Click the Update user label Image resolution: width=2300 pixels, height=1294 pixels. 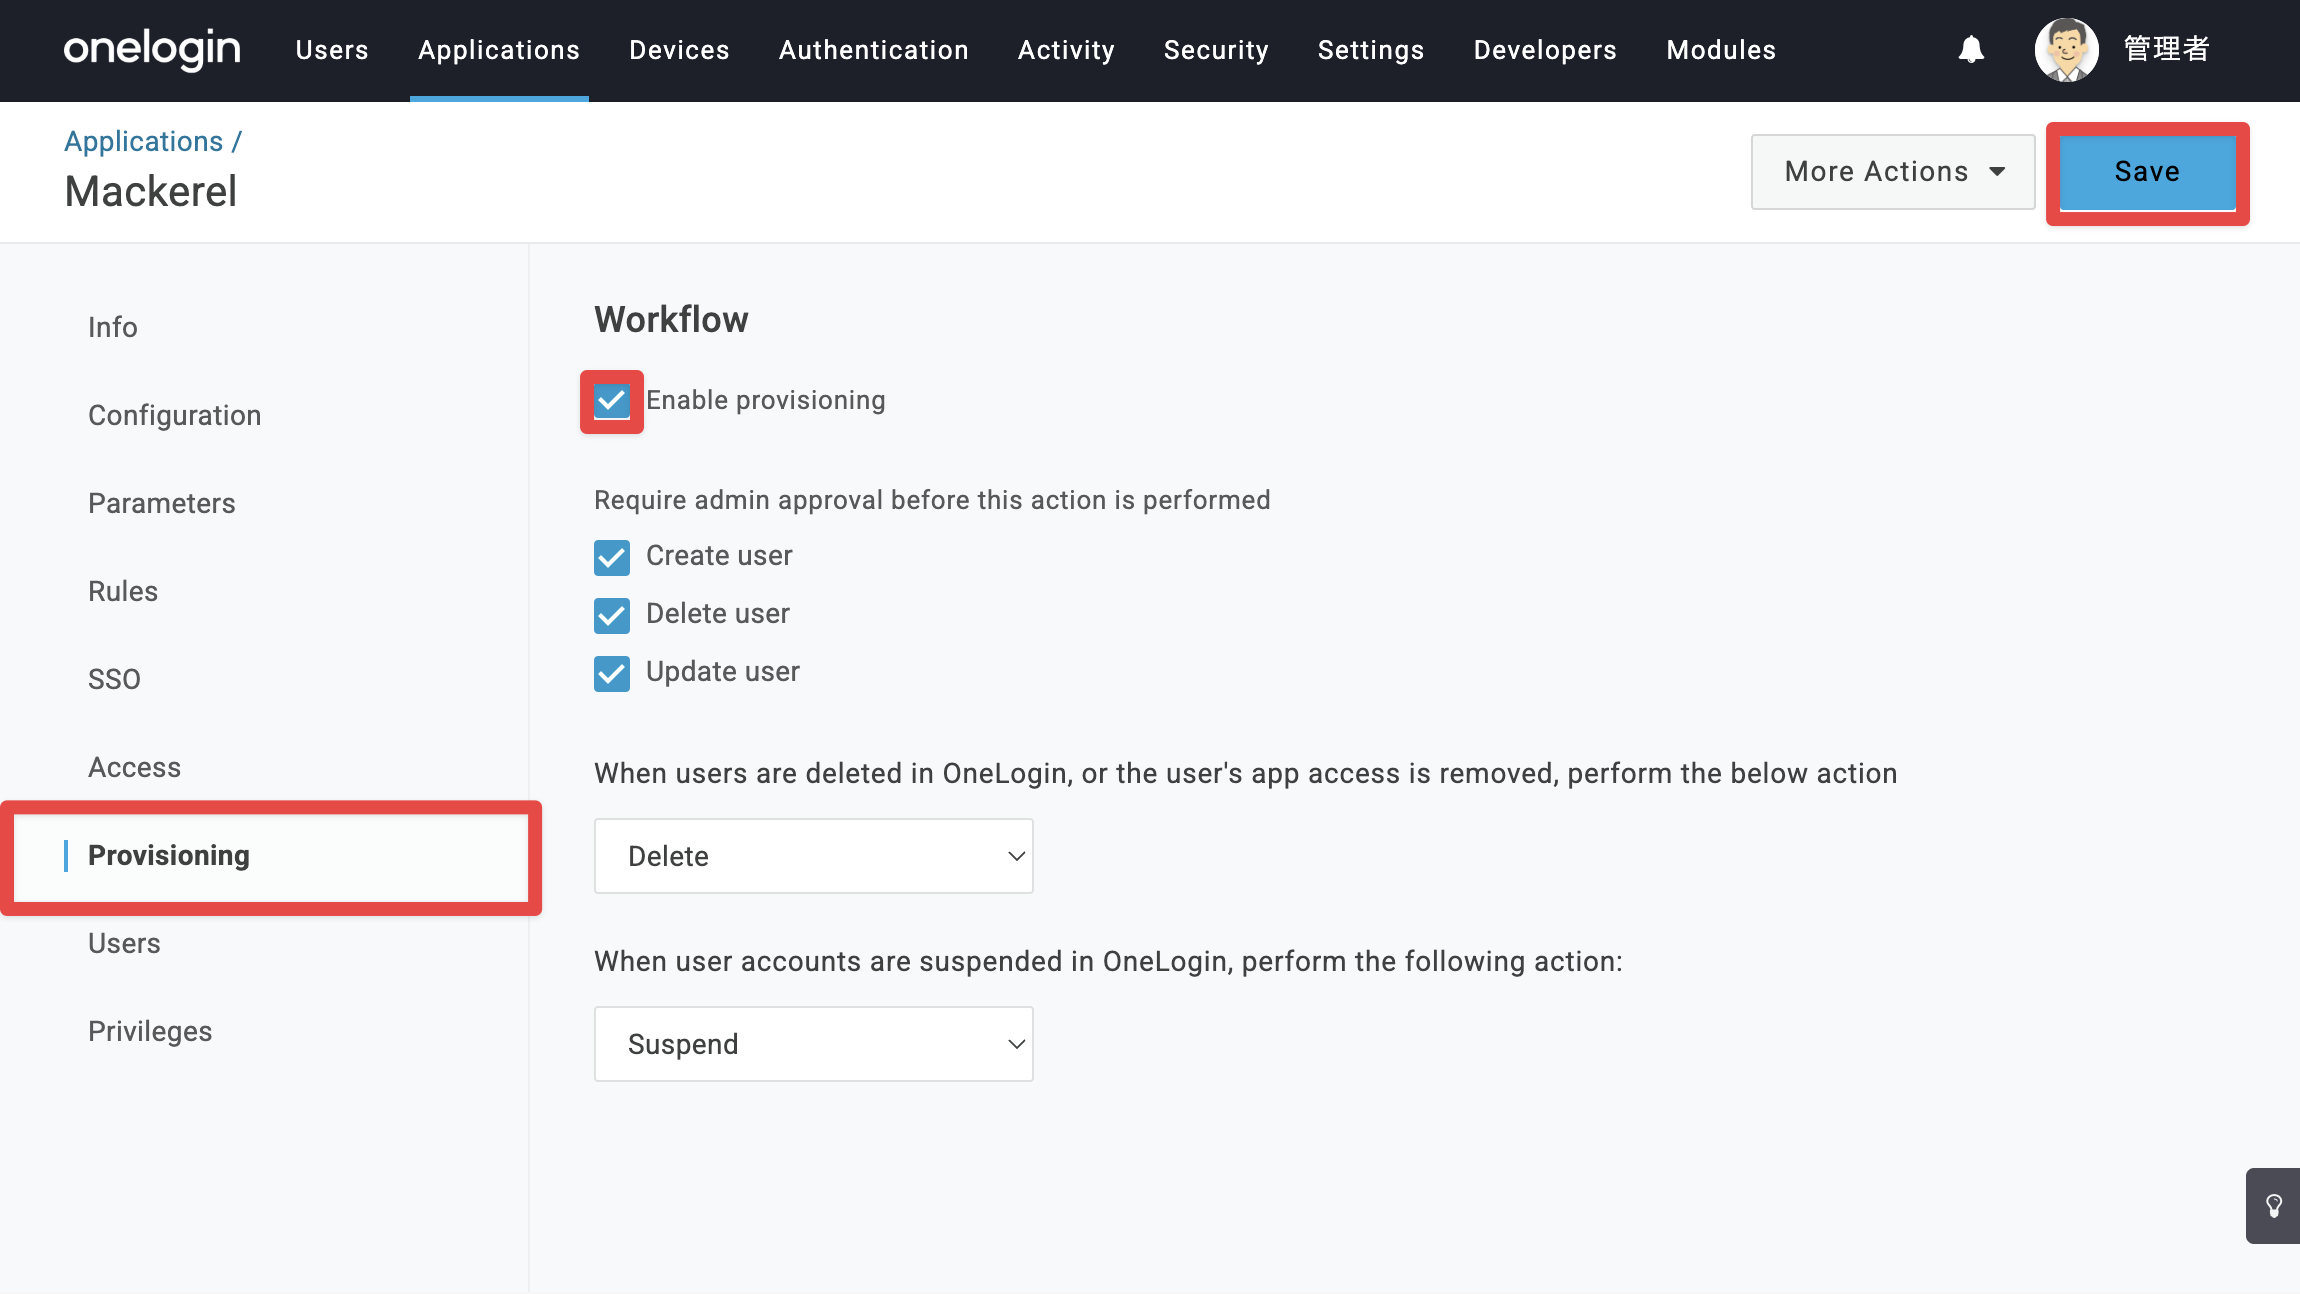(x=723, y=672)
